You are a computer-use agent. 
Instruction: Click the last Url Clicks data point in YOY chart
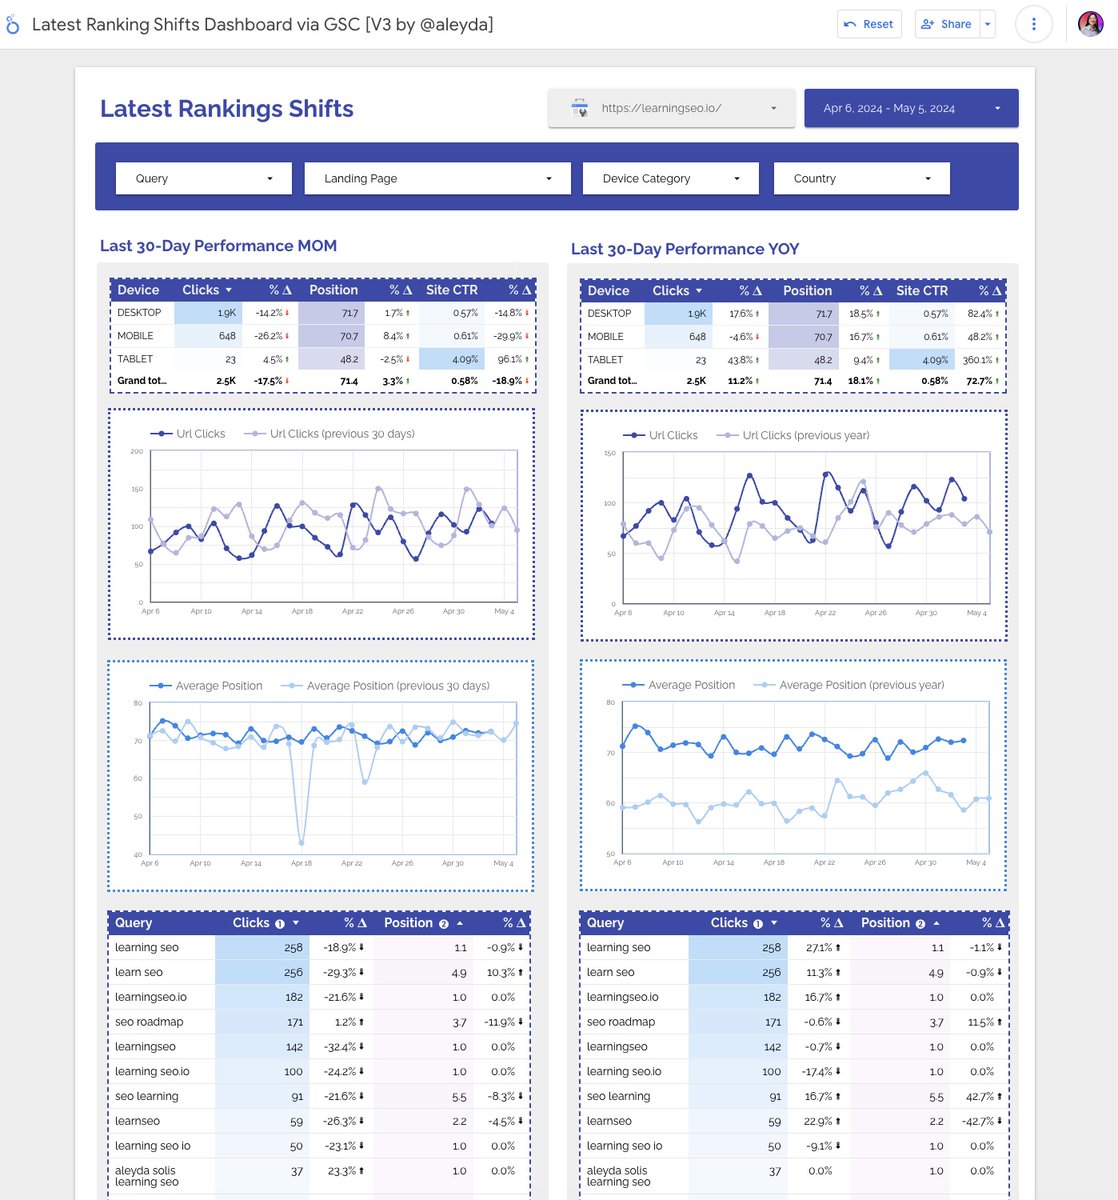(x=964, y=498)
